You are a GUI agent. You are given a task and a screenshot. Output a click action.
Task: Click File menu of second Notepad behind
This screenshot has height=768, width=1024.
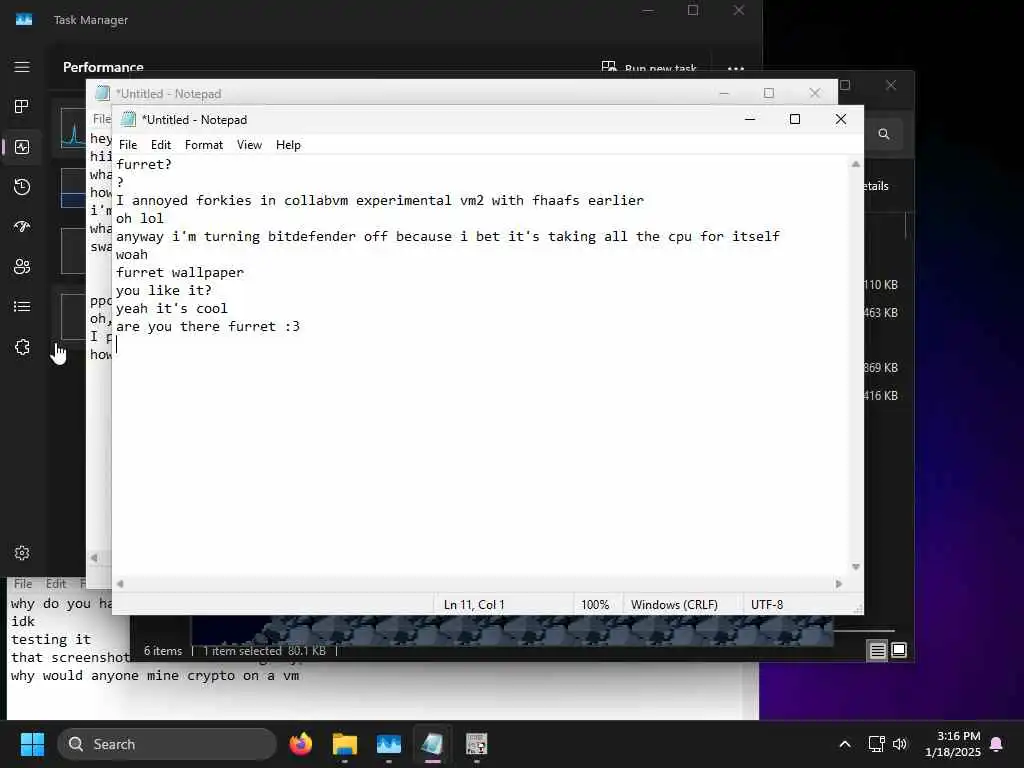tap(101, 119)
